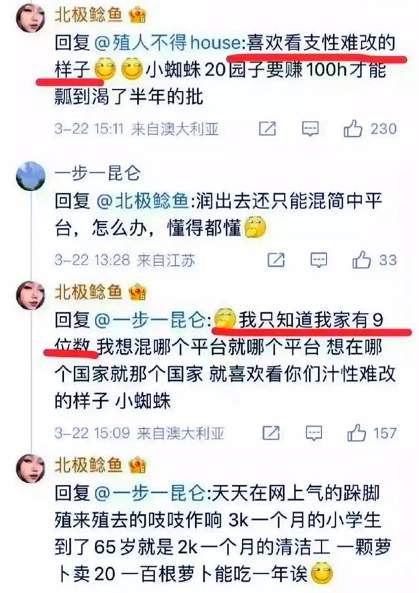Open 北极鲶鱼 username on the first comment
The image size is (419, 593).
point(89,15)
